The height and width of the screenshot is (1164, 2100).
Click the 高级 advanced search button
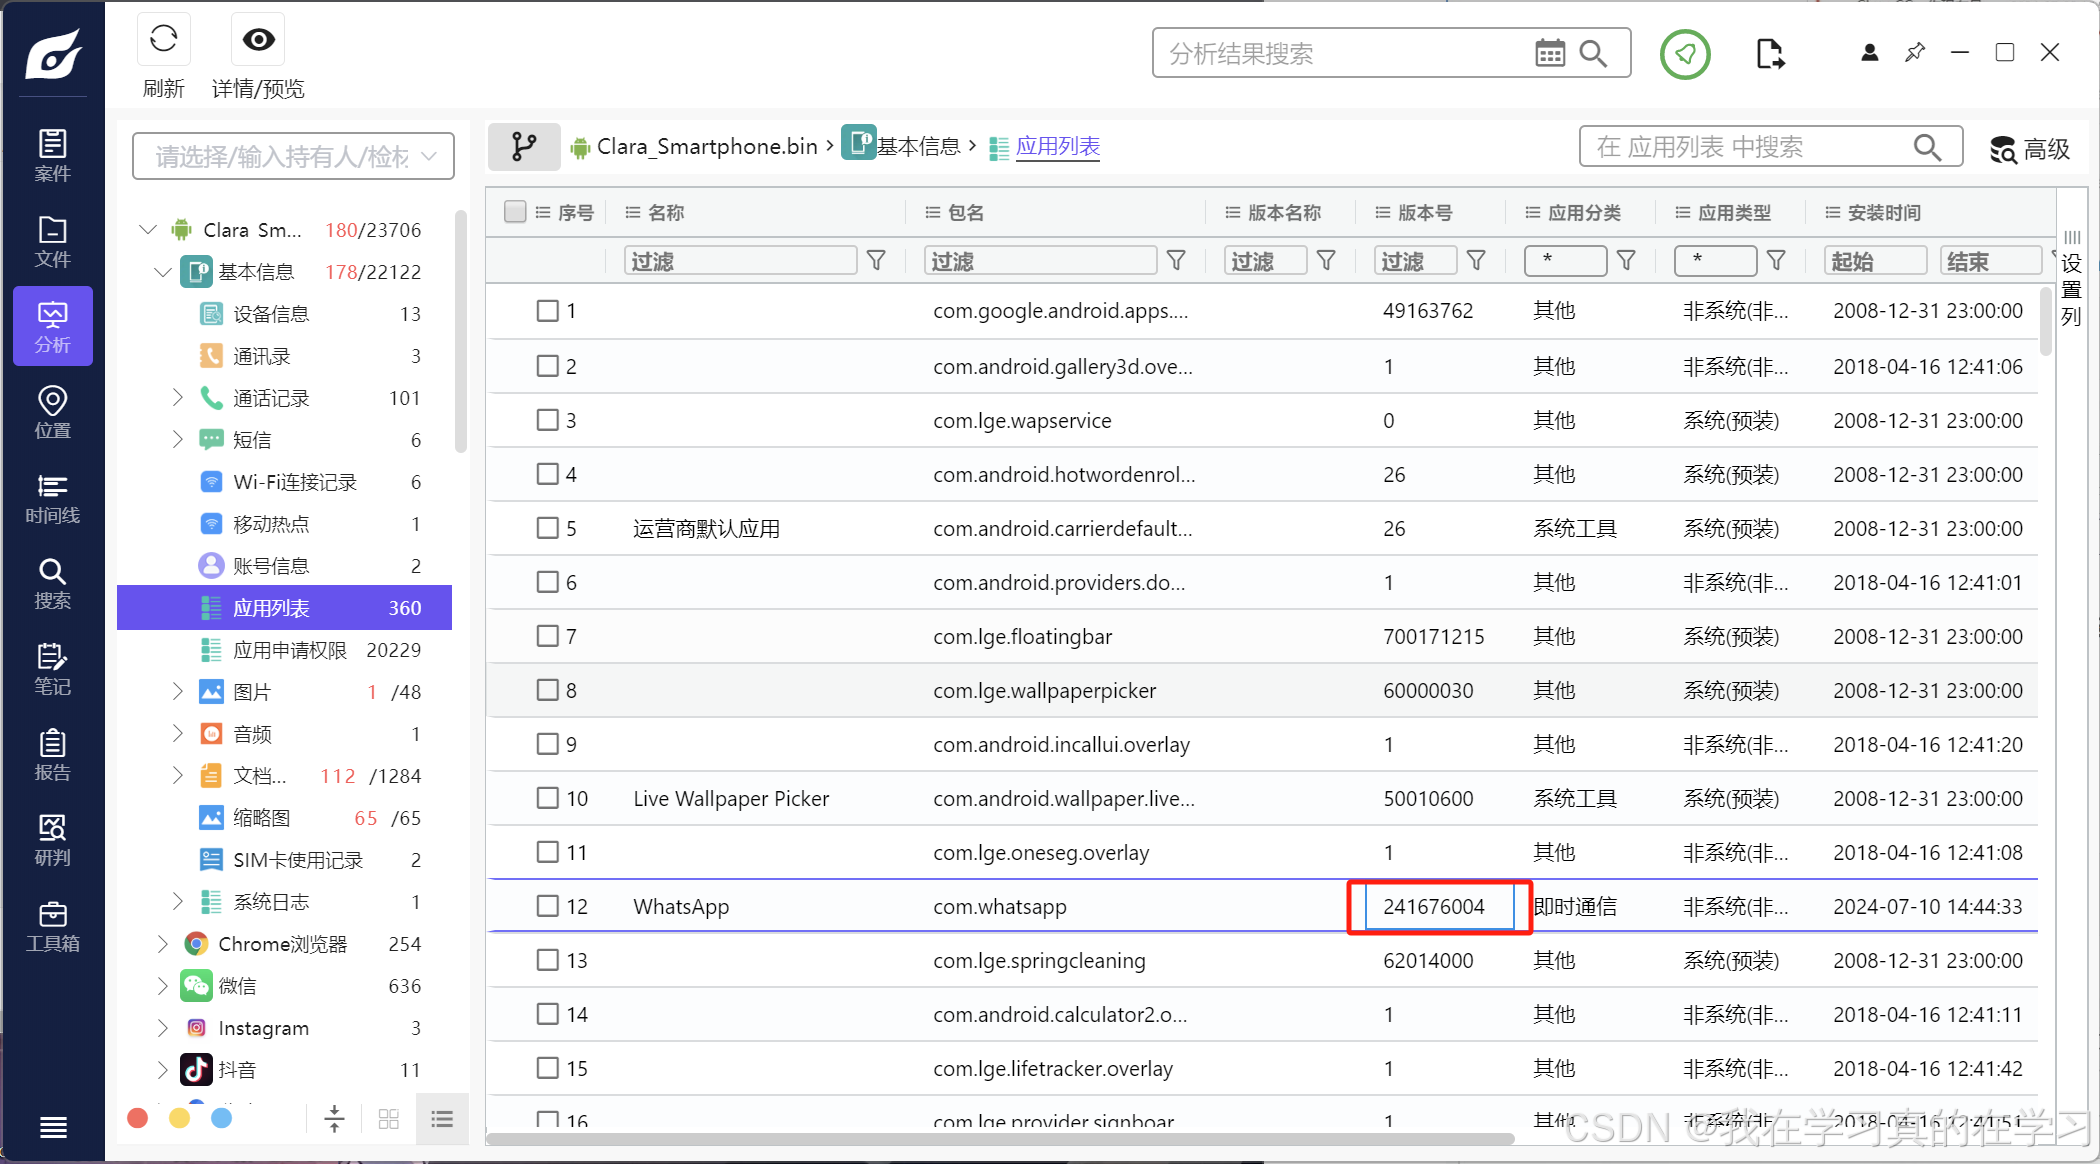point(2029,149)
